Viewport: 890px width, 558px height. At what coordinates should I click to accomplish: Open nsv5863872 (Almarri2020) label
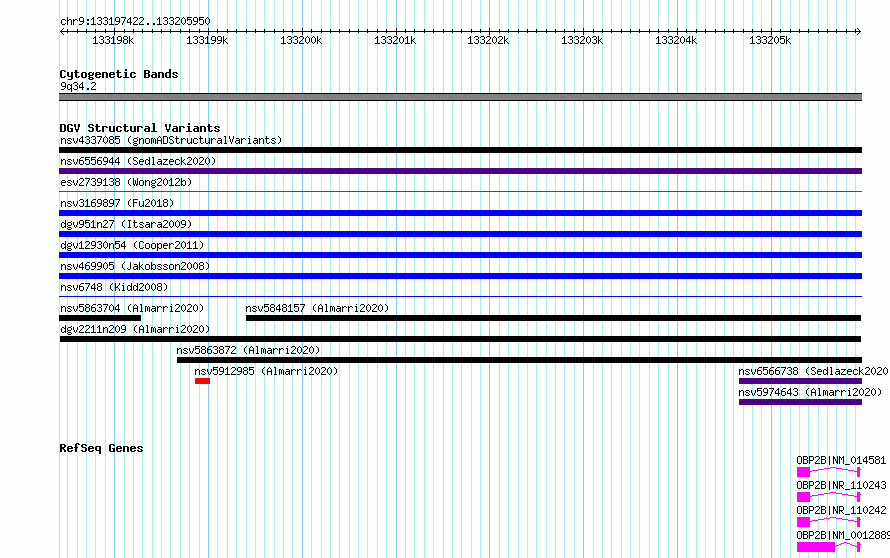248,350
